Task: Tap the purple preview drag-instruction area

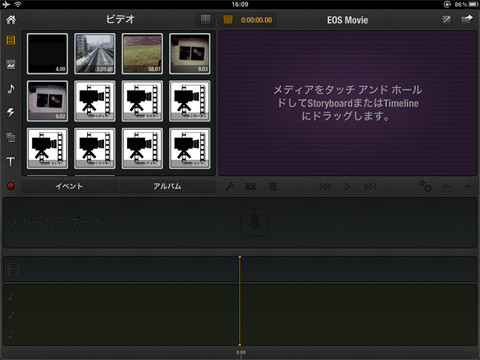Action: (x=347, y=103)
